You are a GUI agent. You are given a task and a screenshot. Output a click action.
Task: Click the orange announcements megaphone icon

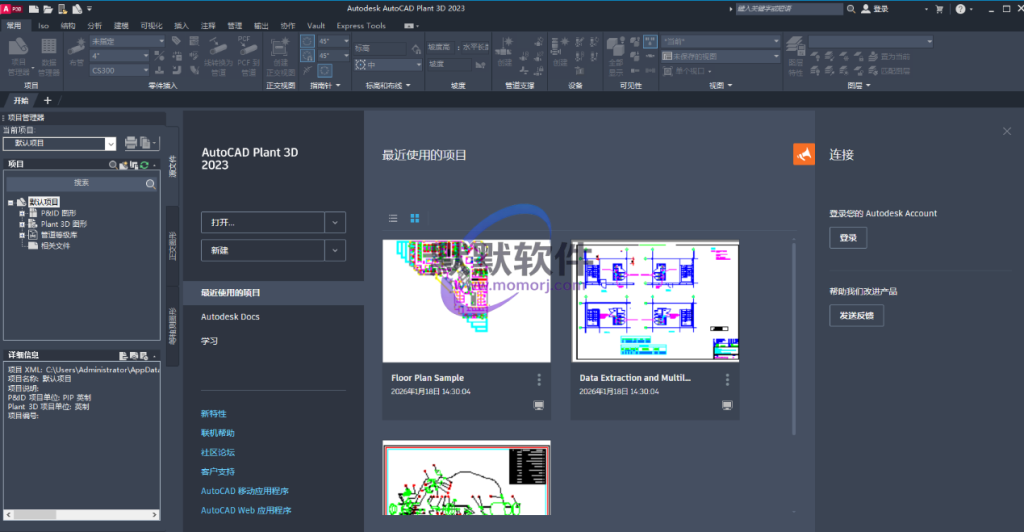(x=804, y=154)
